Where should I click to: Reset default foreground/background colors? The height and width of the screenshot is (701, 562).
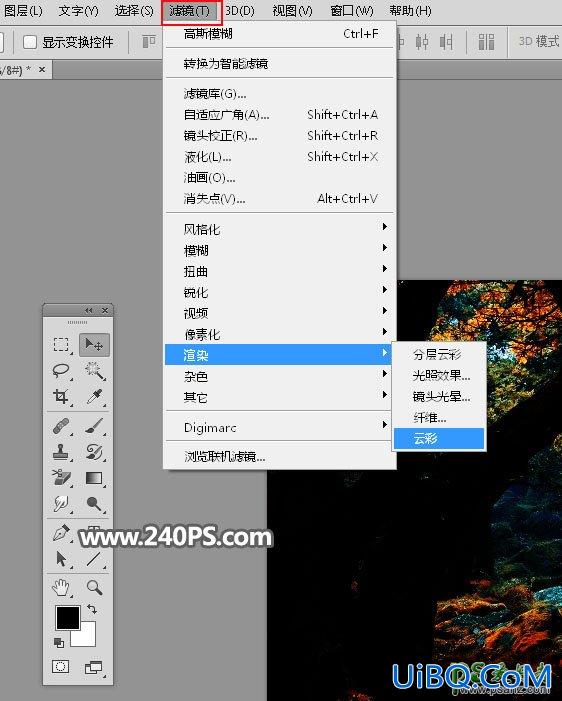[59, 643]
